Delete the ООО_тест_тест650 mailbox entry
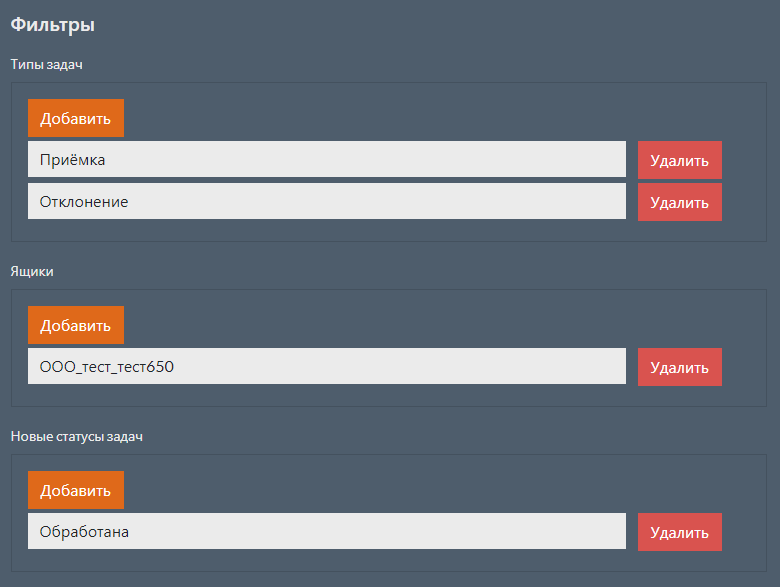Screen dimensions: 780x587 coord(680,367)
